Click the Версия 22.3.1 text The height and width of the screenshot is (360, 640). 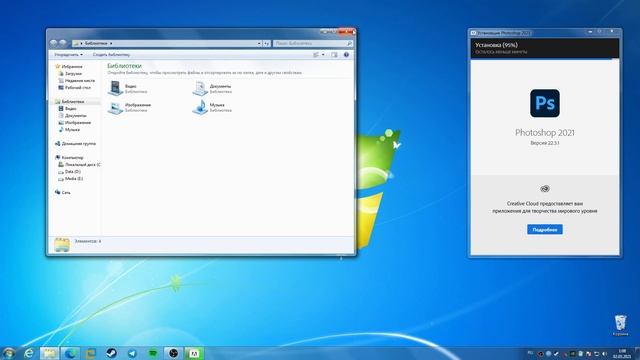[544, 143]
